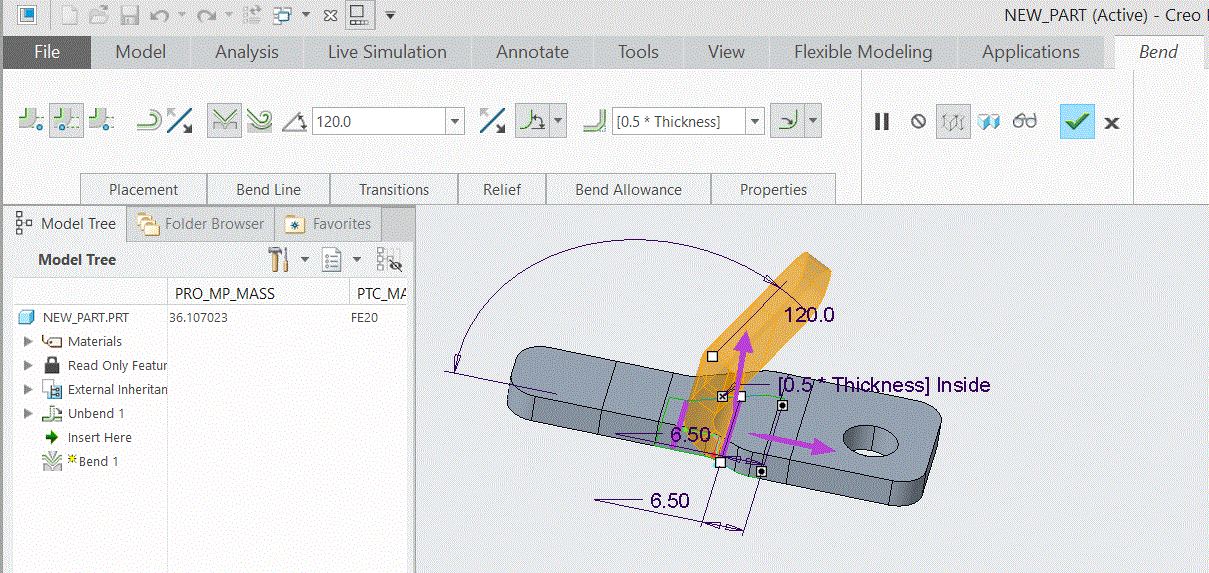
Task: Toggle the angle measurement method icon
Action: pyautogui.click(x=531, y=121)
